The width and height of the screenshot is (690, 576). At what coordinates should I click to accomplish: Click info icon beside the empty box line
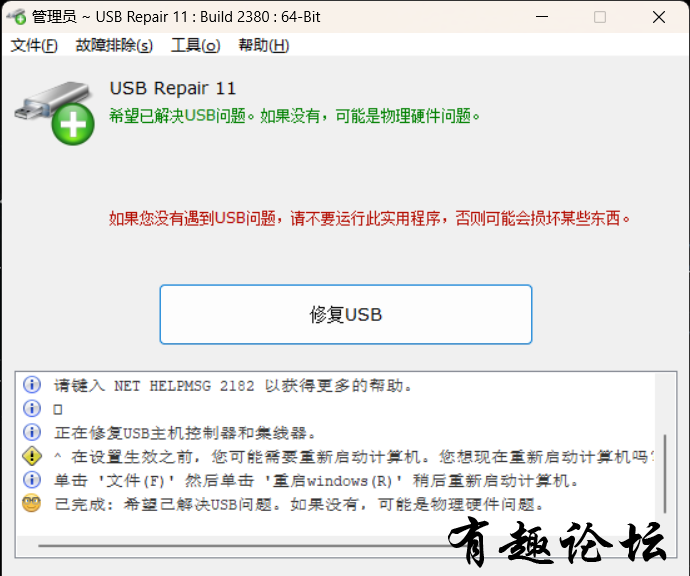[x=32, y=408]
